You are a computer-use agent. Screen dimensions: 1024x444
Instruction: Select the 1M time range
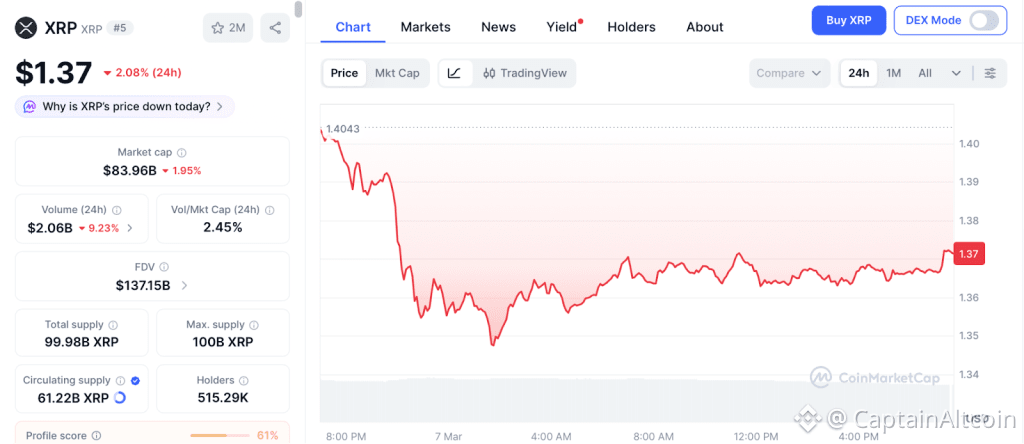pyautogui.click(x=893, y=73)
